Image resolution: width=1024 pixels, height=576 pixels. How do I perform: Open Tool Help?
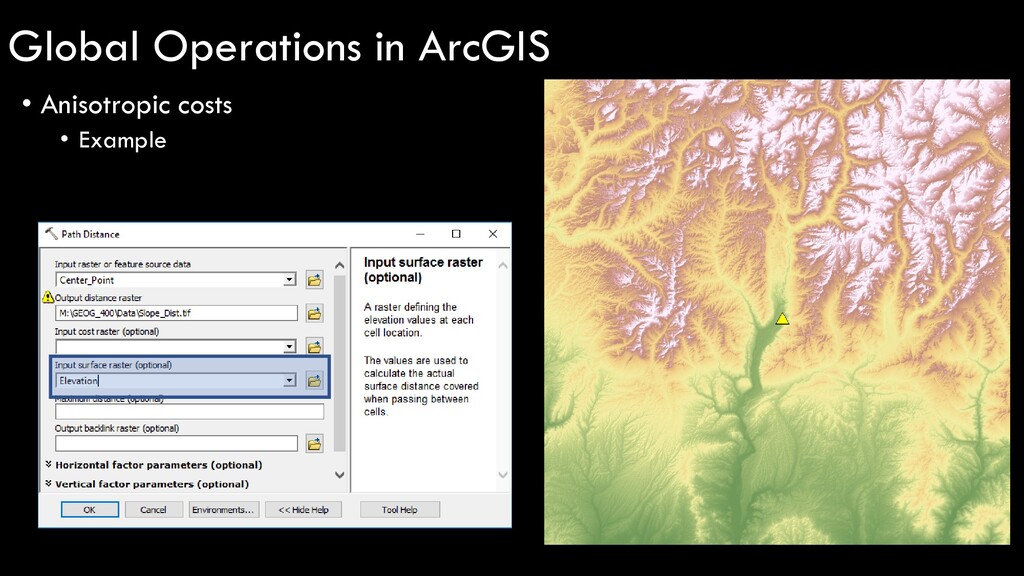coord(400,509)
